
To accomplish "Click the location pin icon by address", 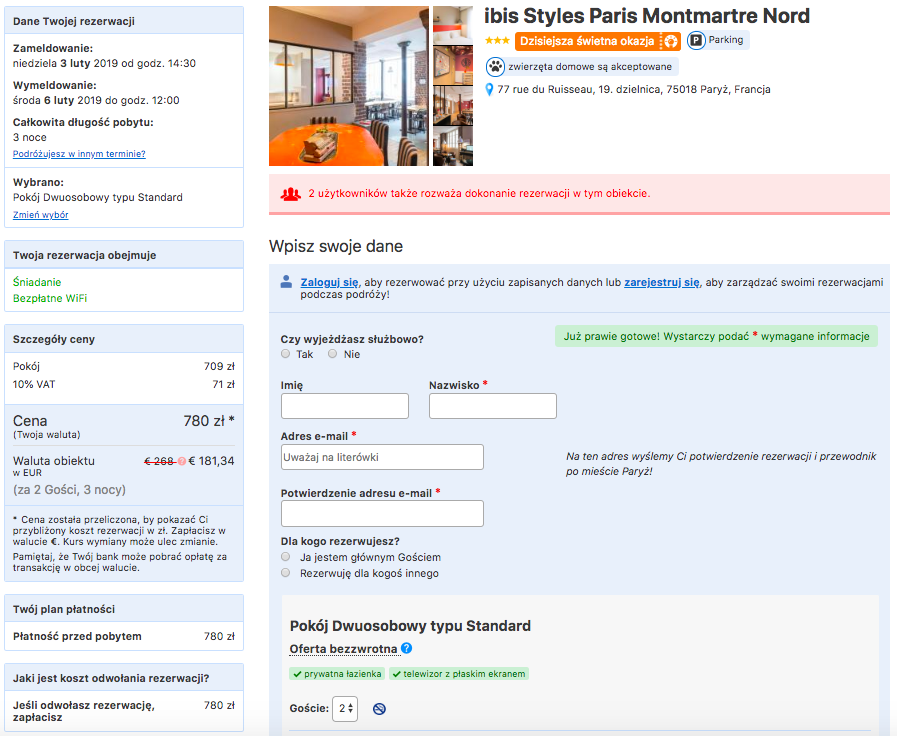I will click(489, 90).
